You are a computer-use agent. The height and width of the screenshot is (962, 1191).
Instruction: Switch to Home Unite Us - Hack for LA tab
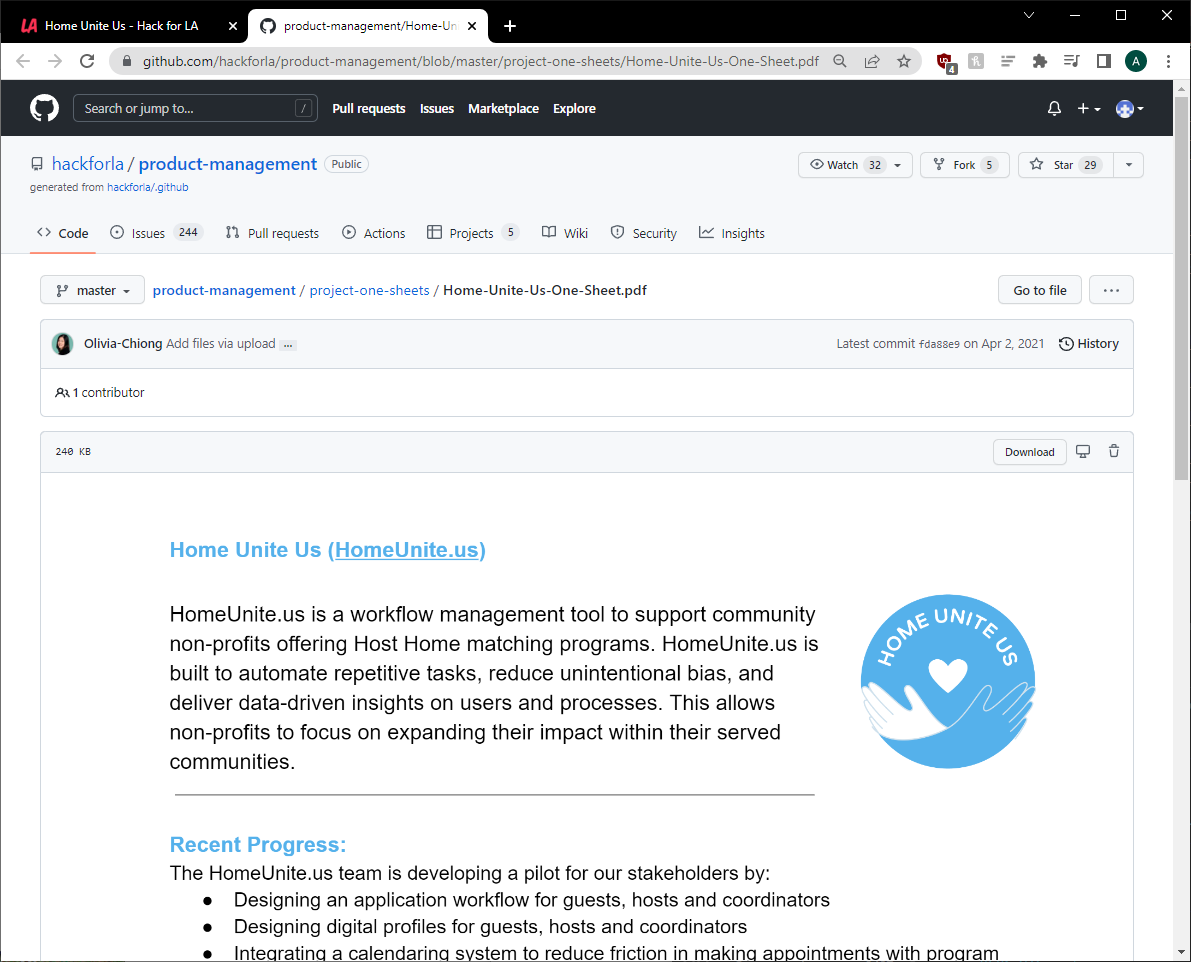point(124,26)
